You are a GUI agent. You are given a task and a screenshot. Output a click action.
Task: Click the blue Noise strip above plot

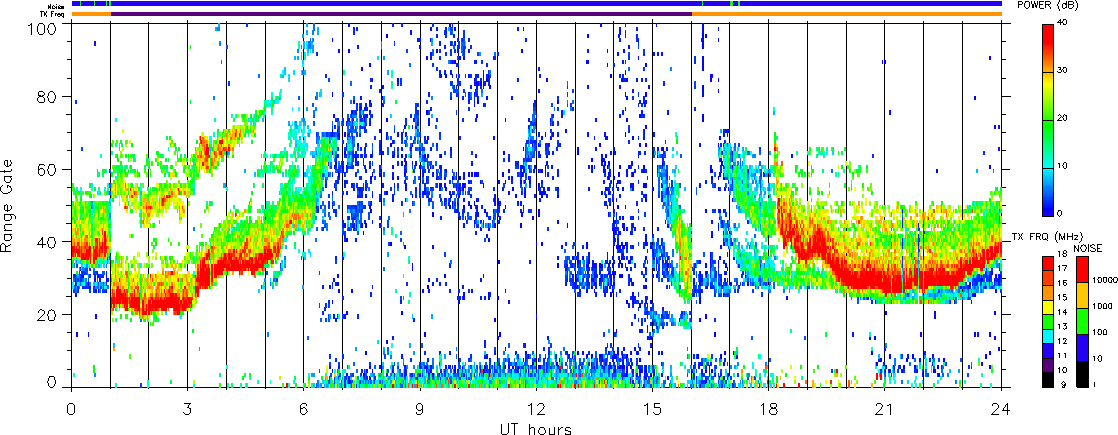tap(536, 4)
